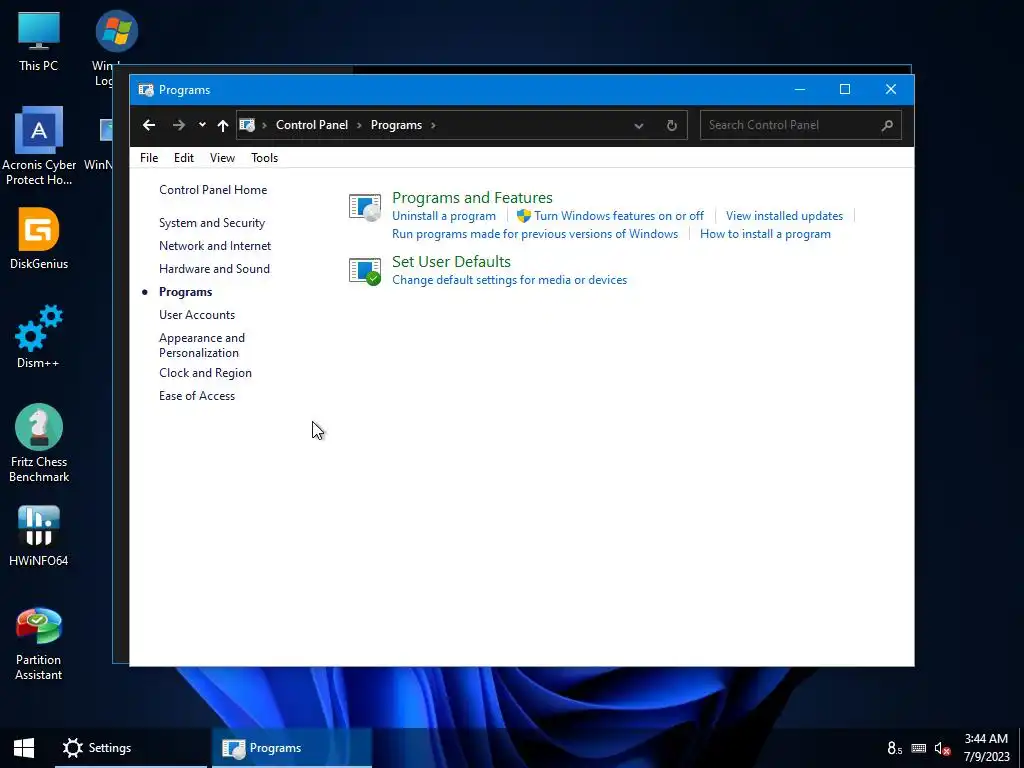The height and width of the screenshot is (768, 1024).
Task: Open the File menu
Action: [149, 158]
